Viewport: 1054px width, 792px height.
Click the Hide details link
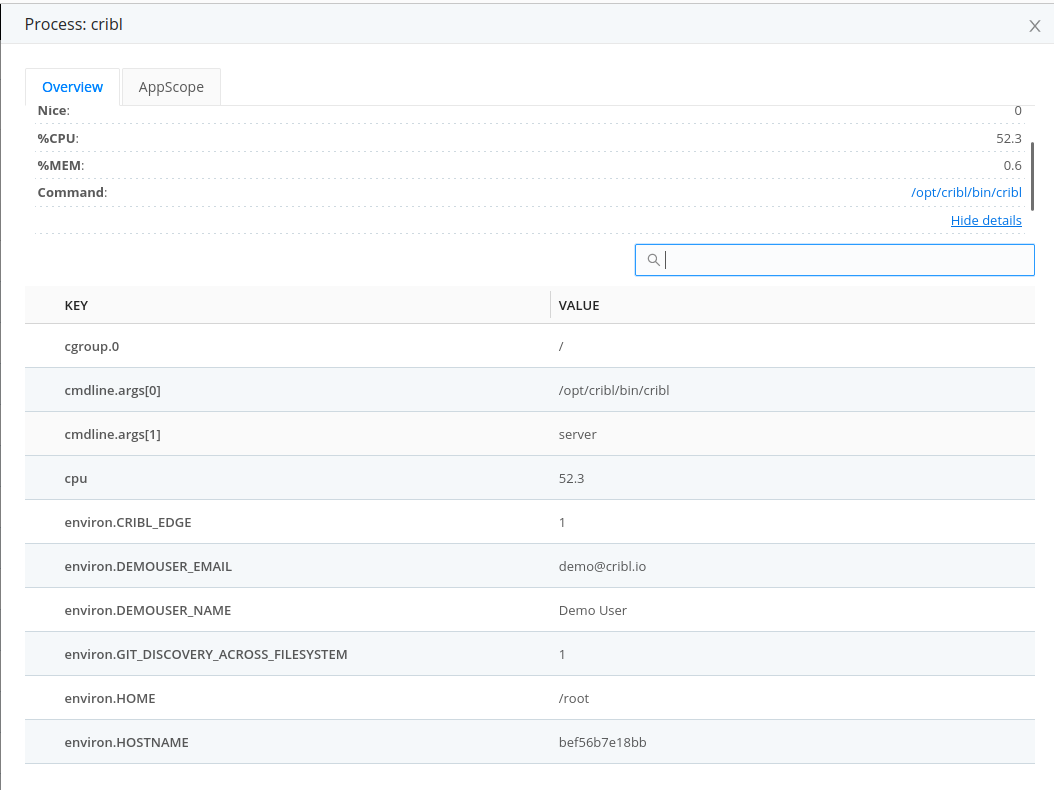[x=986, y=220]
